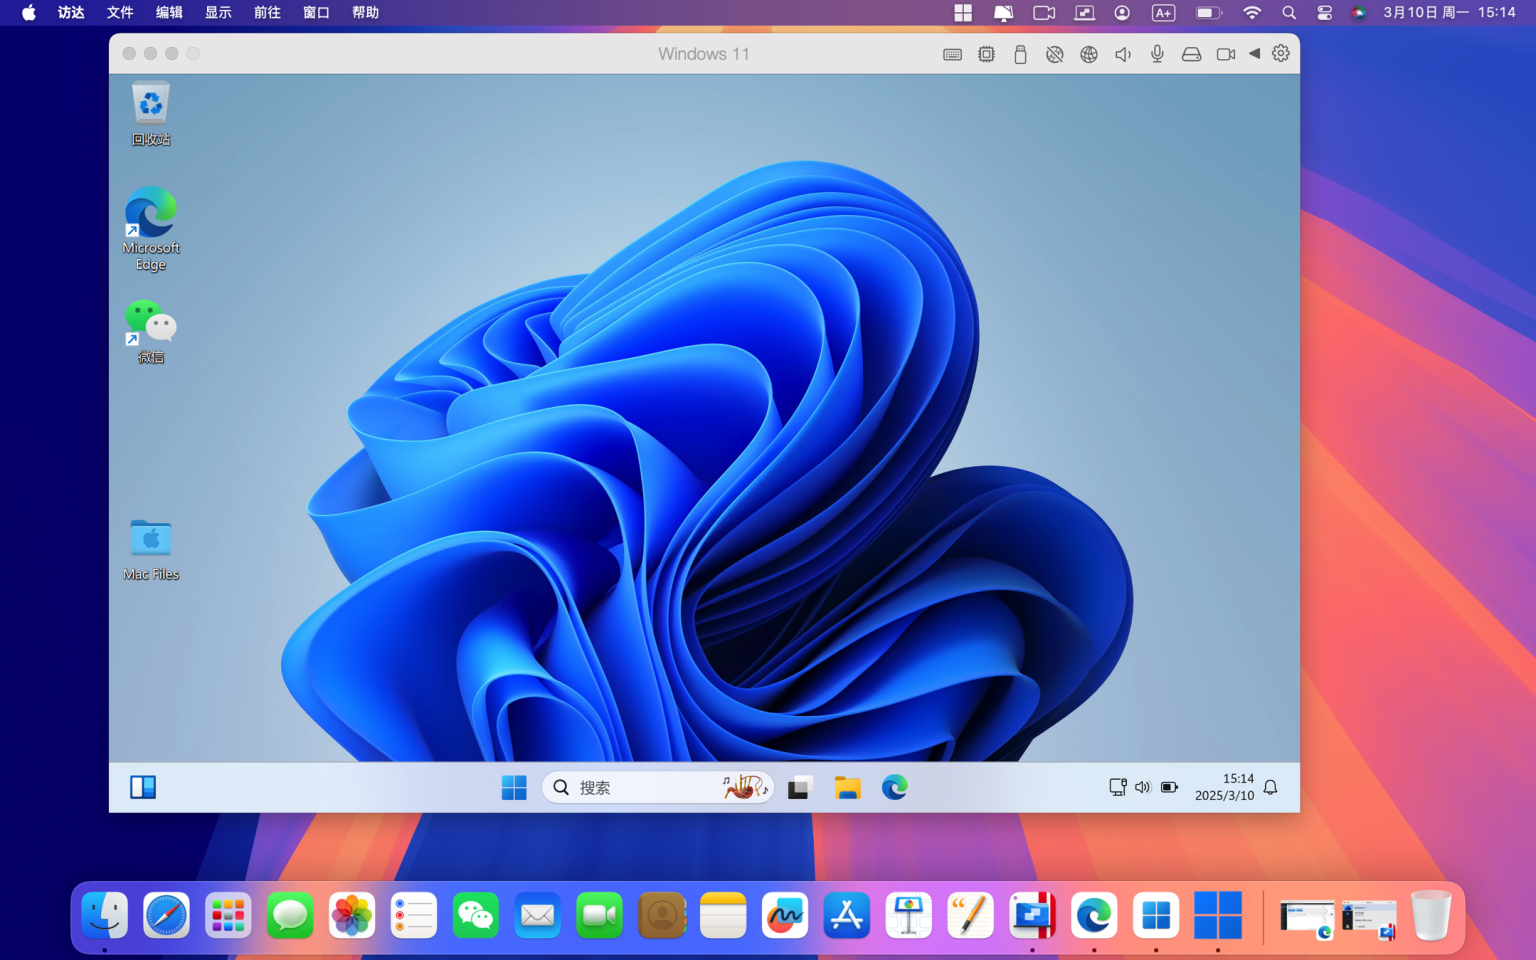The width and height of the screenshot is (1536, 960).
Task: Click the USB device icon in the VM toolbar
Action: coord(1020,54)
